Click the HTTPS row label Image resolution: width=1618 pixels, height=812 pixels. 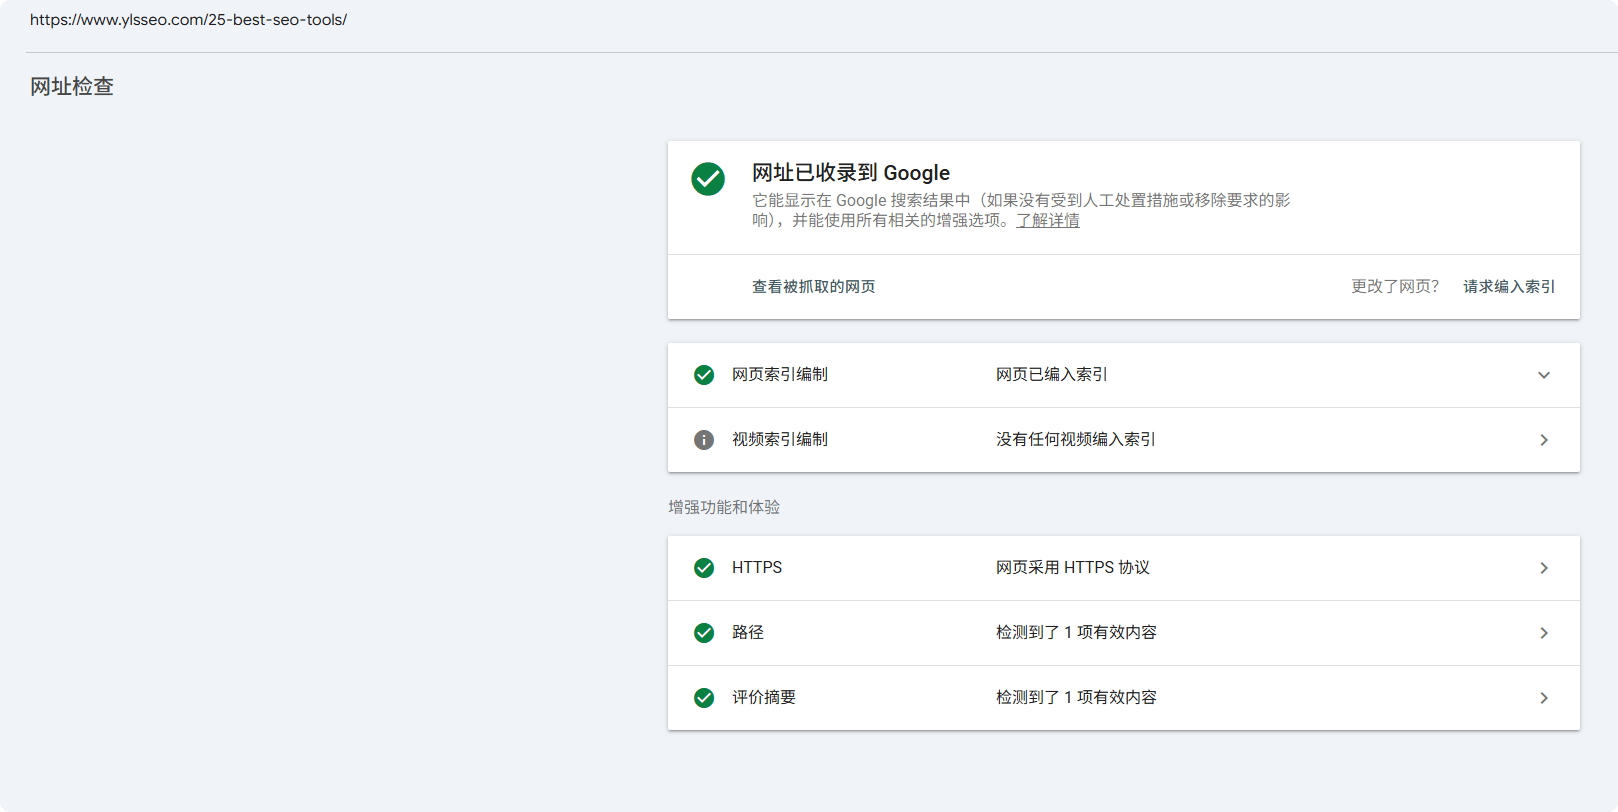coord(757,568)
